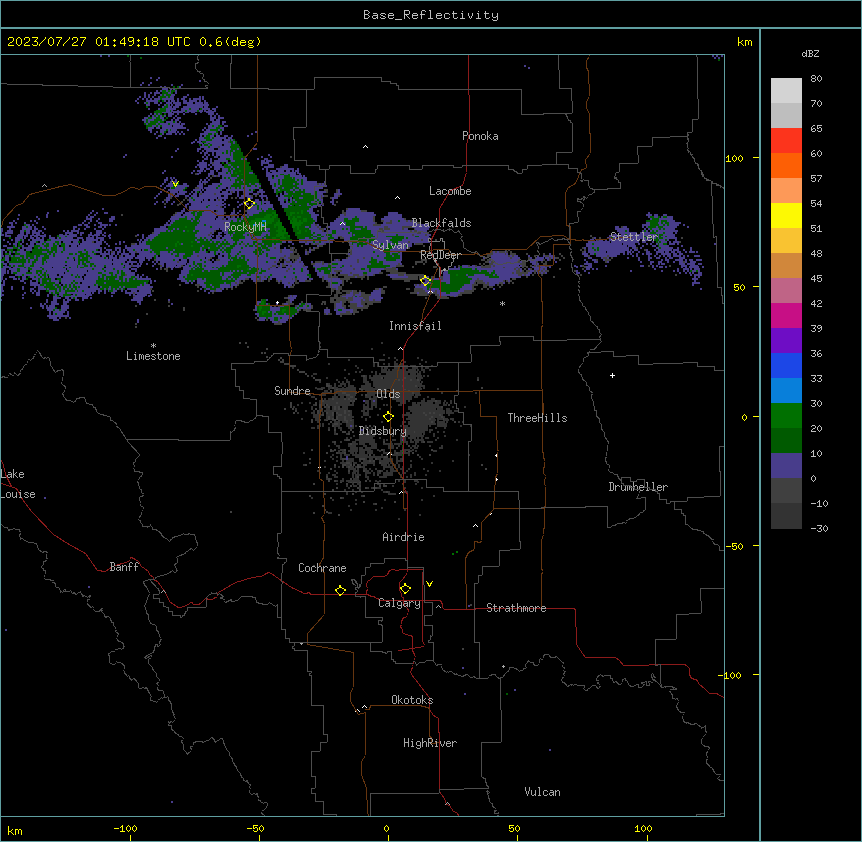This screenshot has width=862, height=842.
Task: Click the yellow V marker east of Calgary
Action: tap(429, 584)
